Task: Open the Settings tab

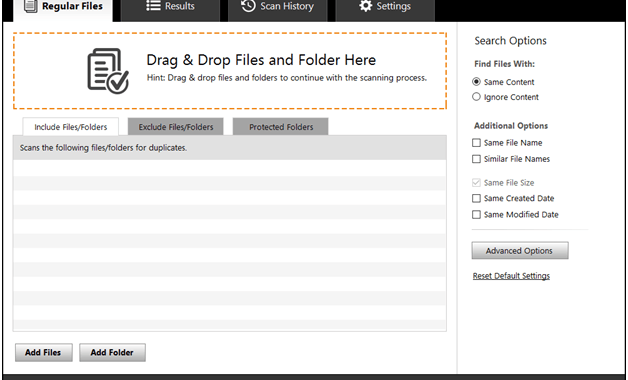Action: 385,10
